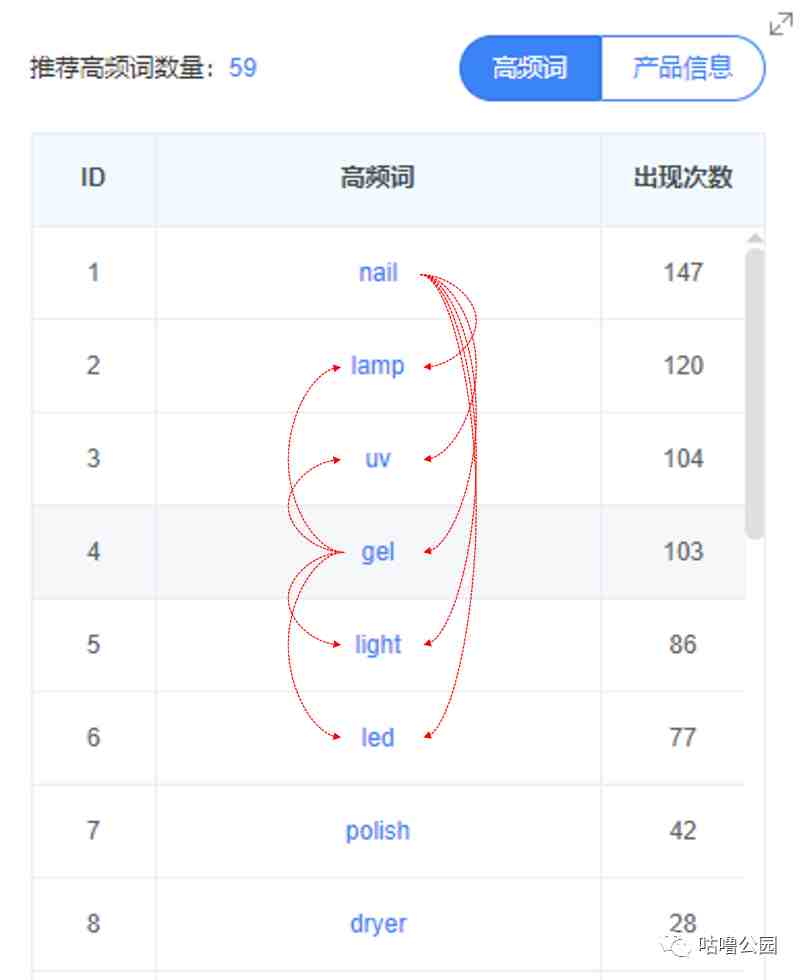The width and height of the screenshot is (803, 980).
Task: Click the ID column header
Action: click(x=93, y=178)
